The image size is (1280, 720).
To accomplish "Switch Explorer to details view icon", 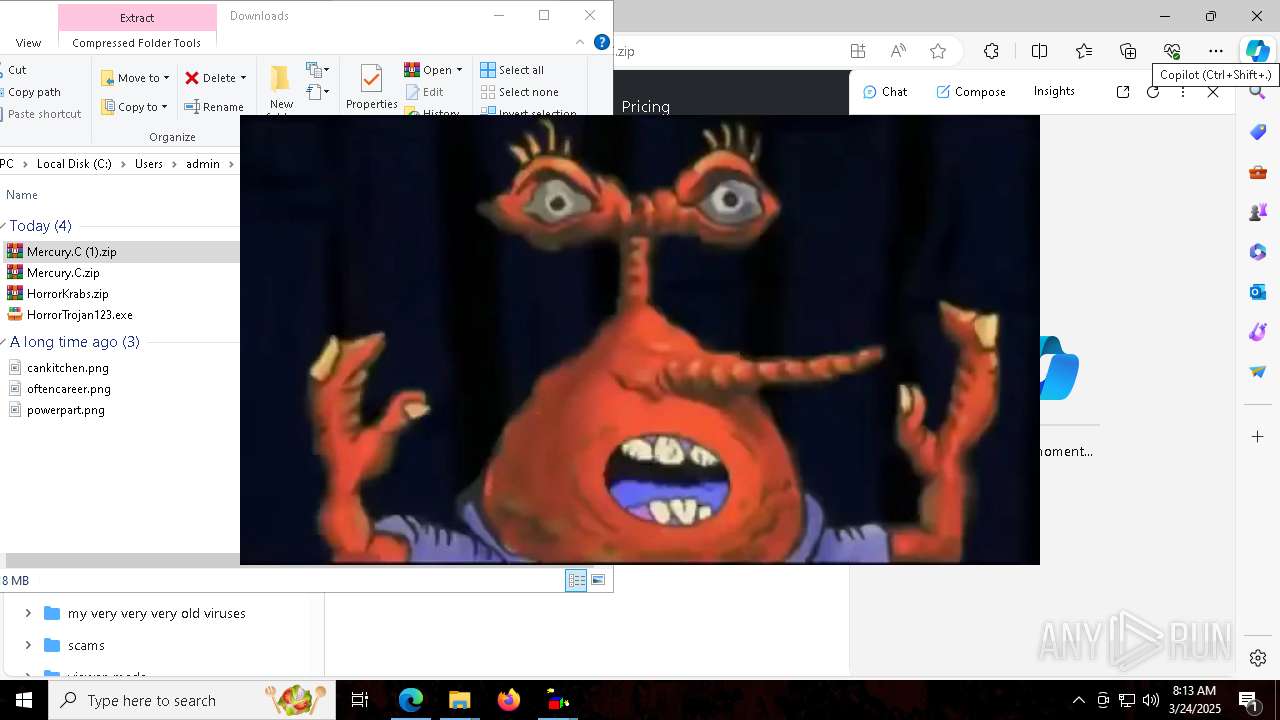I will coord(576,580).
